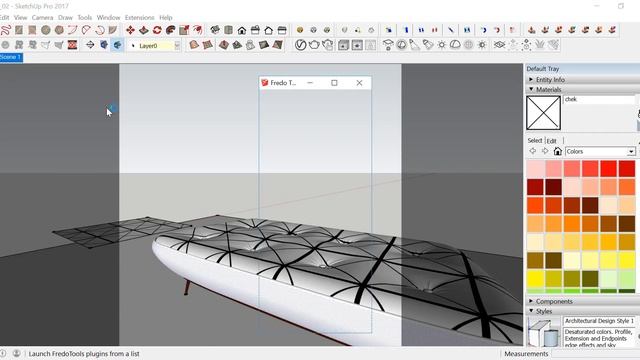Select Sandbox From Contours tool
The image size is (640, 360).
tap(194, 45)
